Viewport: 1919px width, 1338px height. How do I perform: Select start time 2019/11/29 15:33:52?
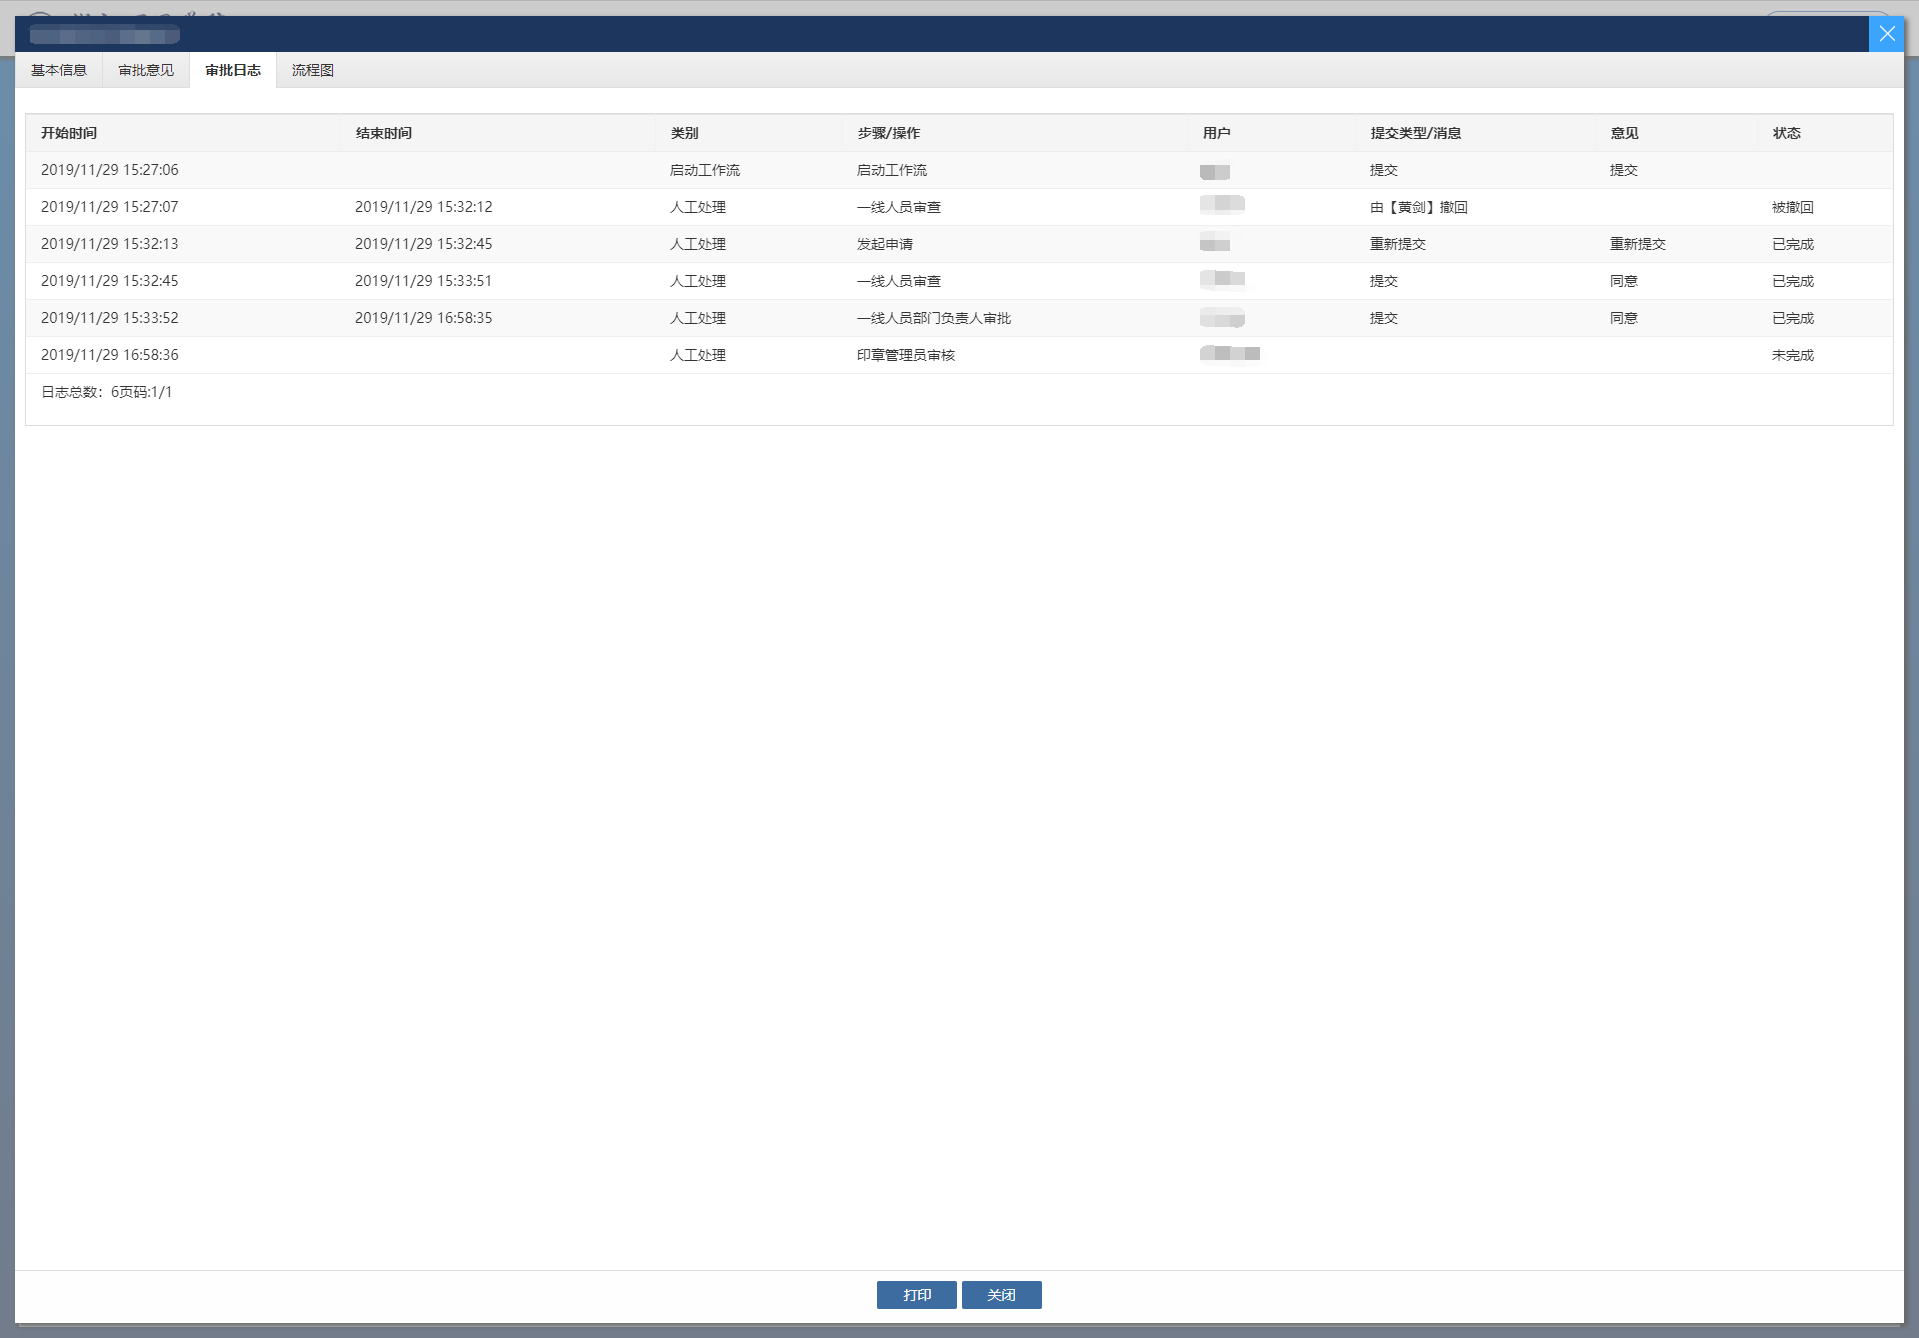point(110,318)
